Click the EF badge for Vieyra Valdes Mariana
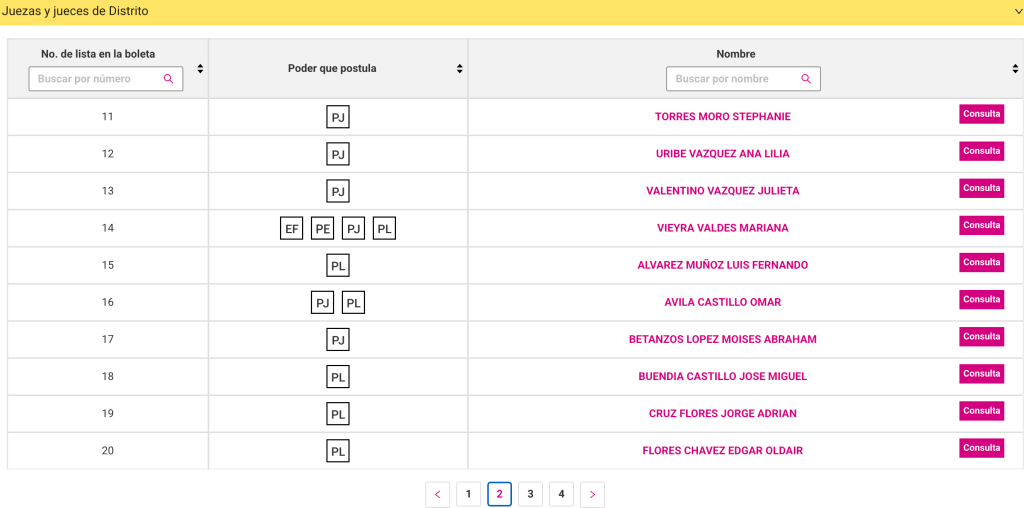Image resolution: width=1024 pixels, height=508 pixels. (x=292, y=229)
